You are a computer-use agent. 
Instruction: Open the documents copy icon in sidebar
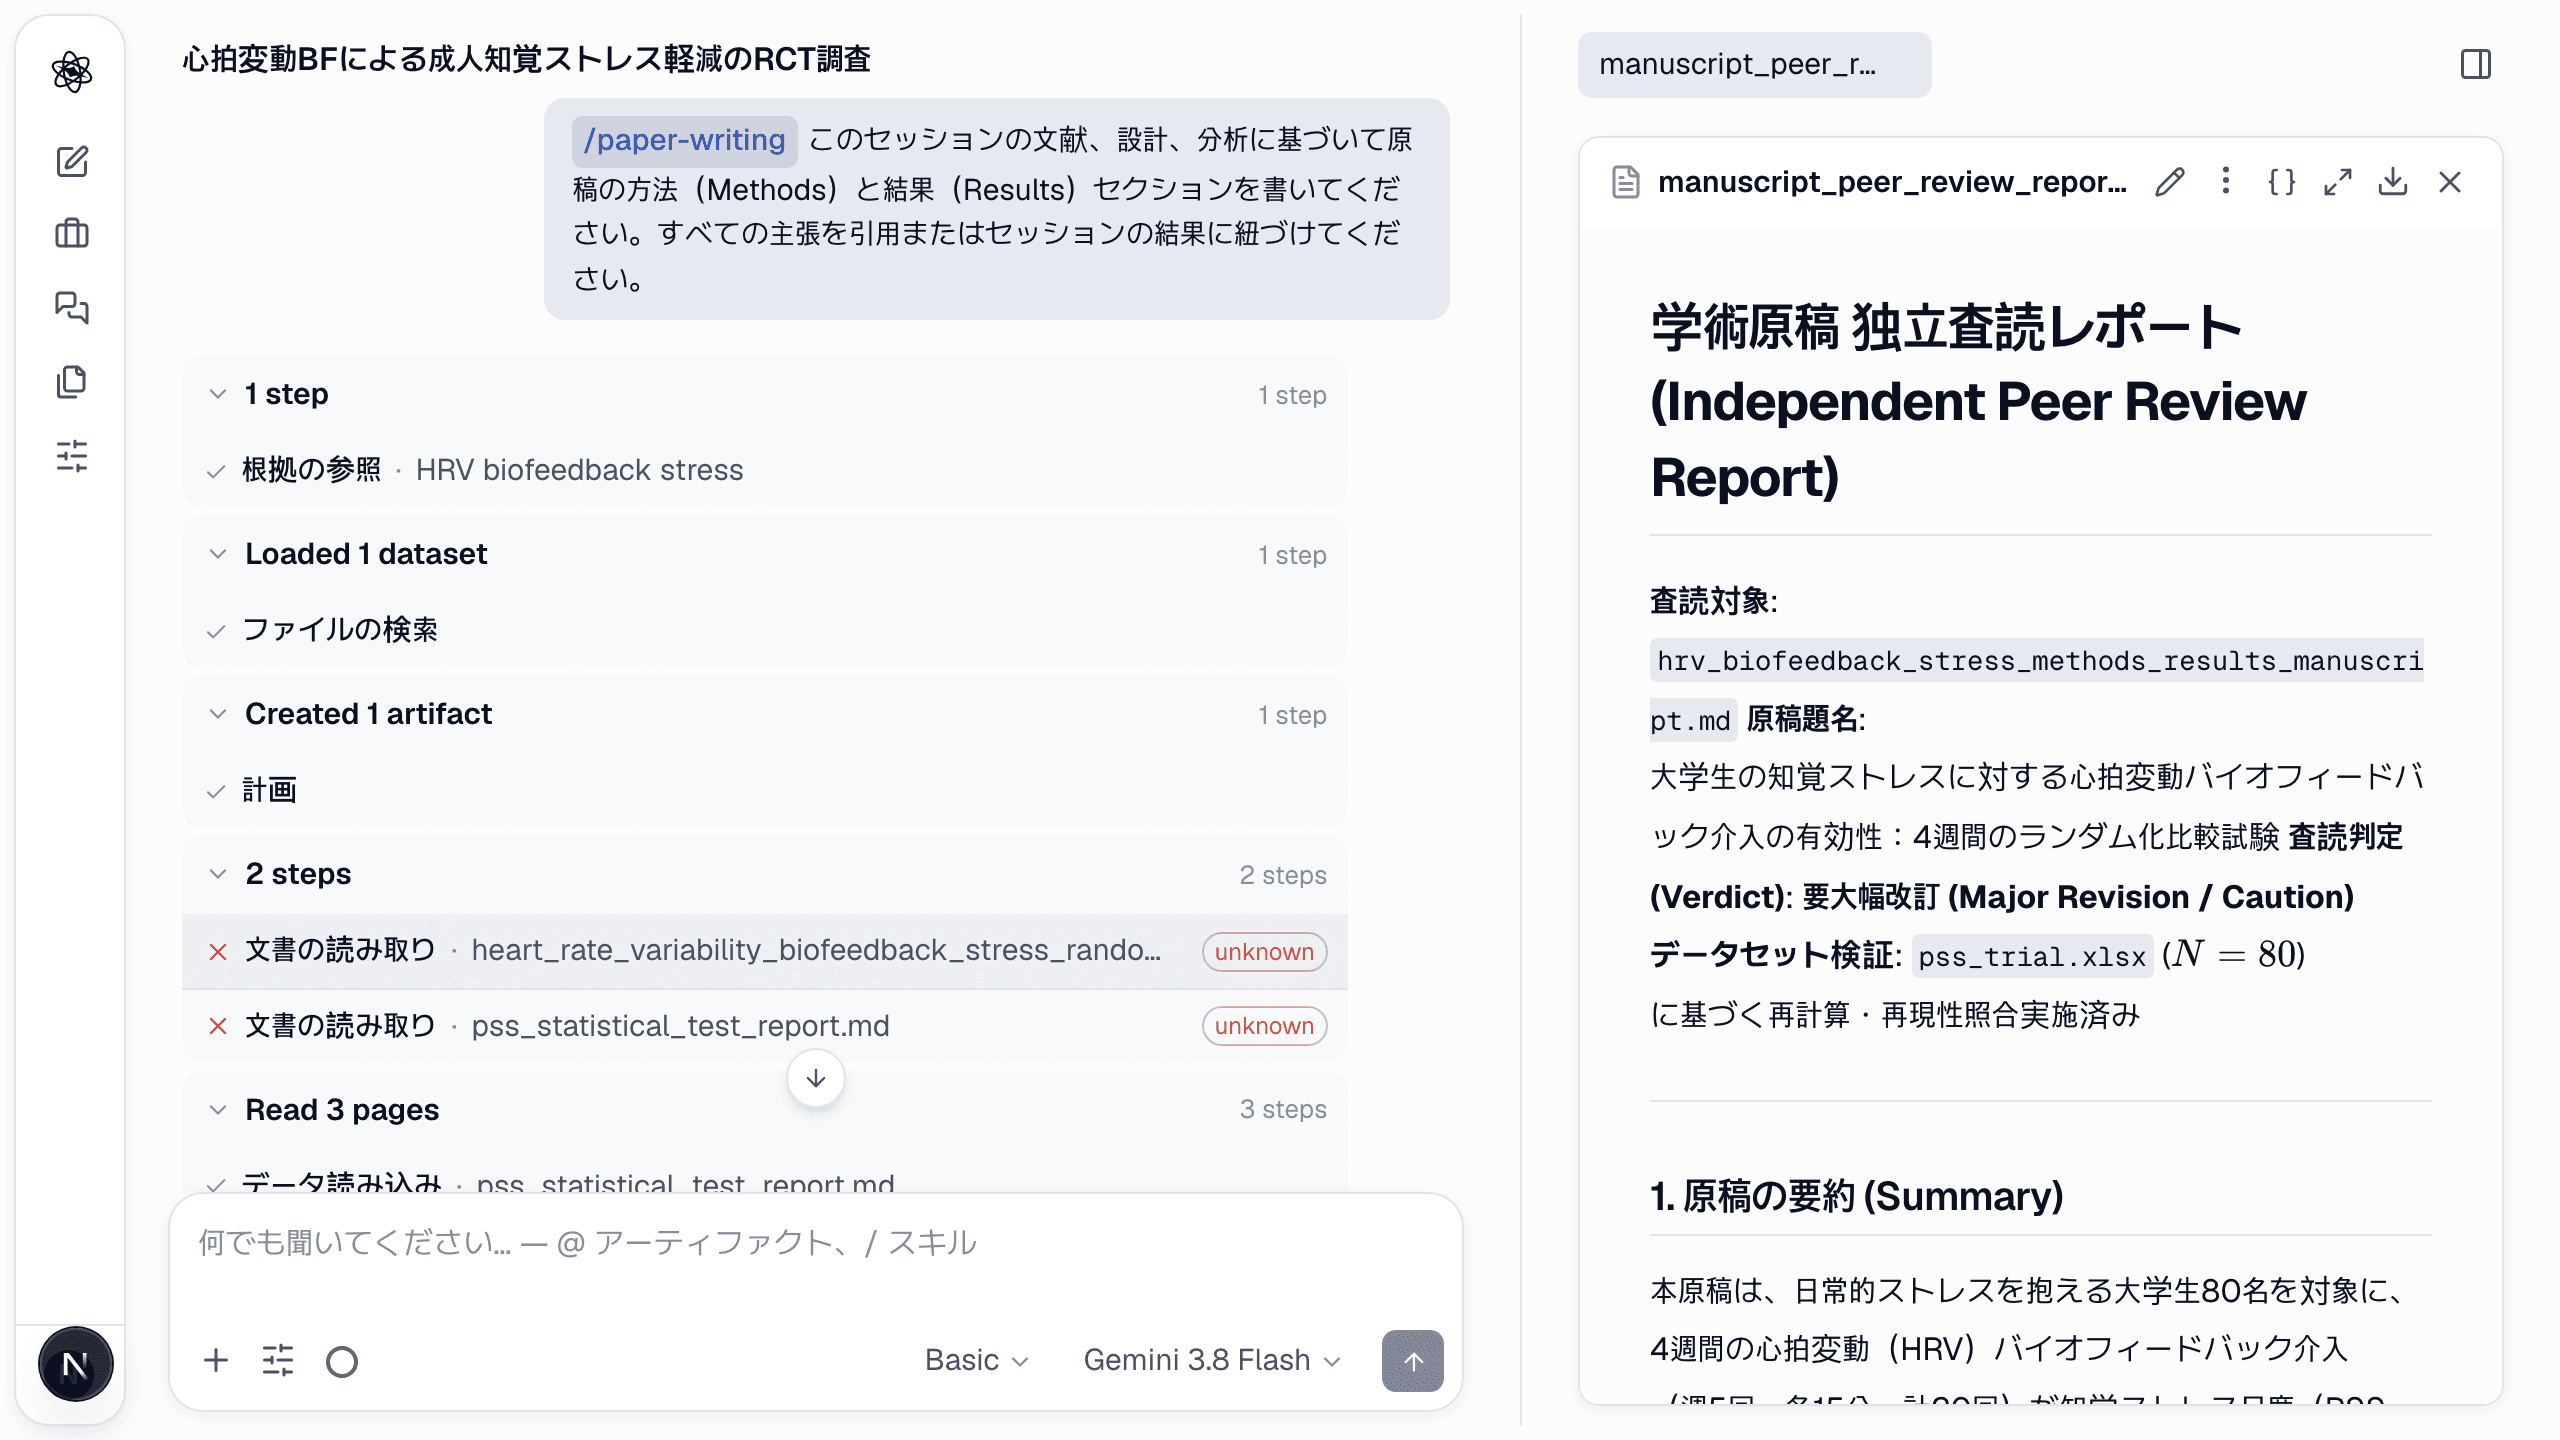pos(72,381)
